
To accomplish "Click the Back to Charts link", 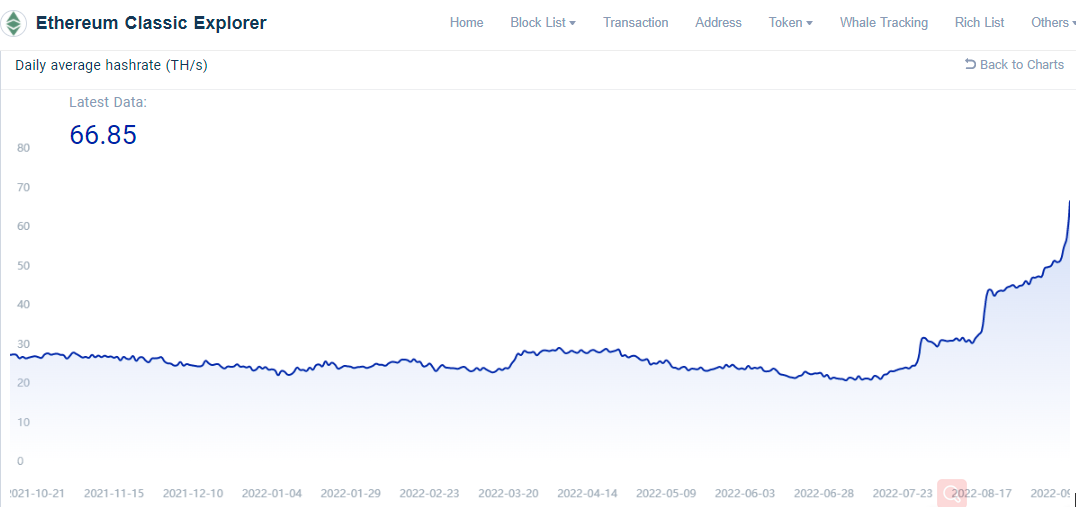I will tap(1021, 64).
